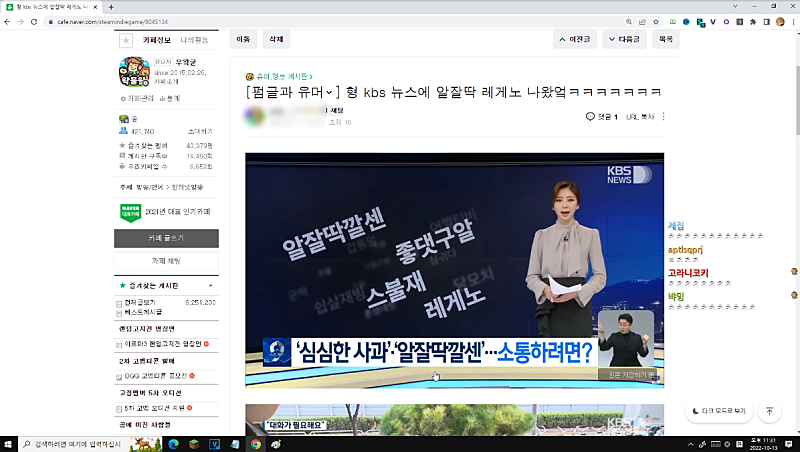Open the 통계 statistics link
Viewport: 800px width, 452px height.
coord(170,98)
